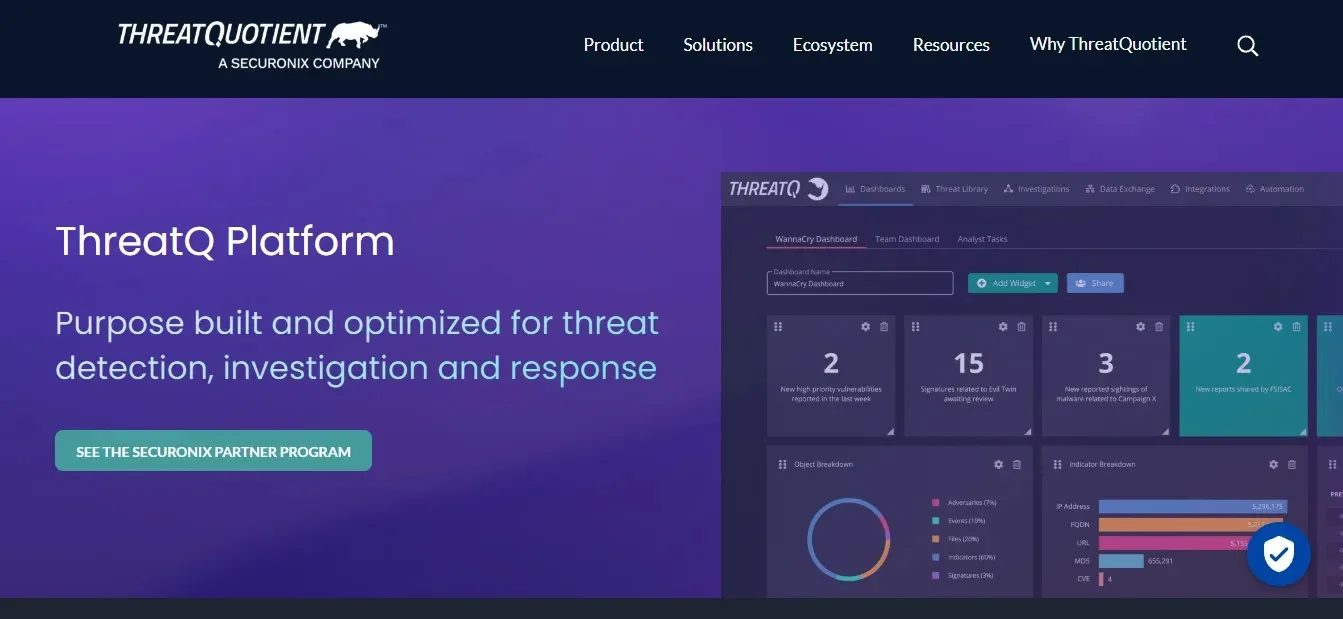Open settings gear on vulnerabilities widget
1343x619 pixels.
pos(866,327)
